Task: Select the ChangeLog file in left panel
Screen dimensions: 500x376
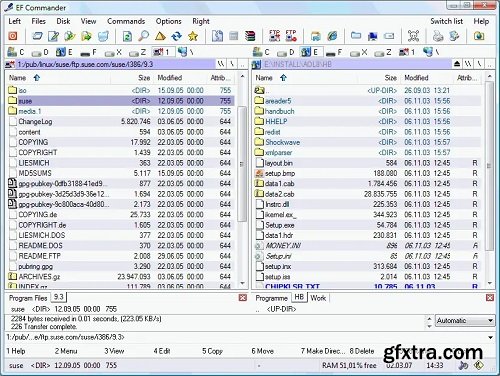Action: click(120, 122)
